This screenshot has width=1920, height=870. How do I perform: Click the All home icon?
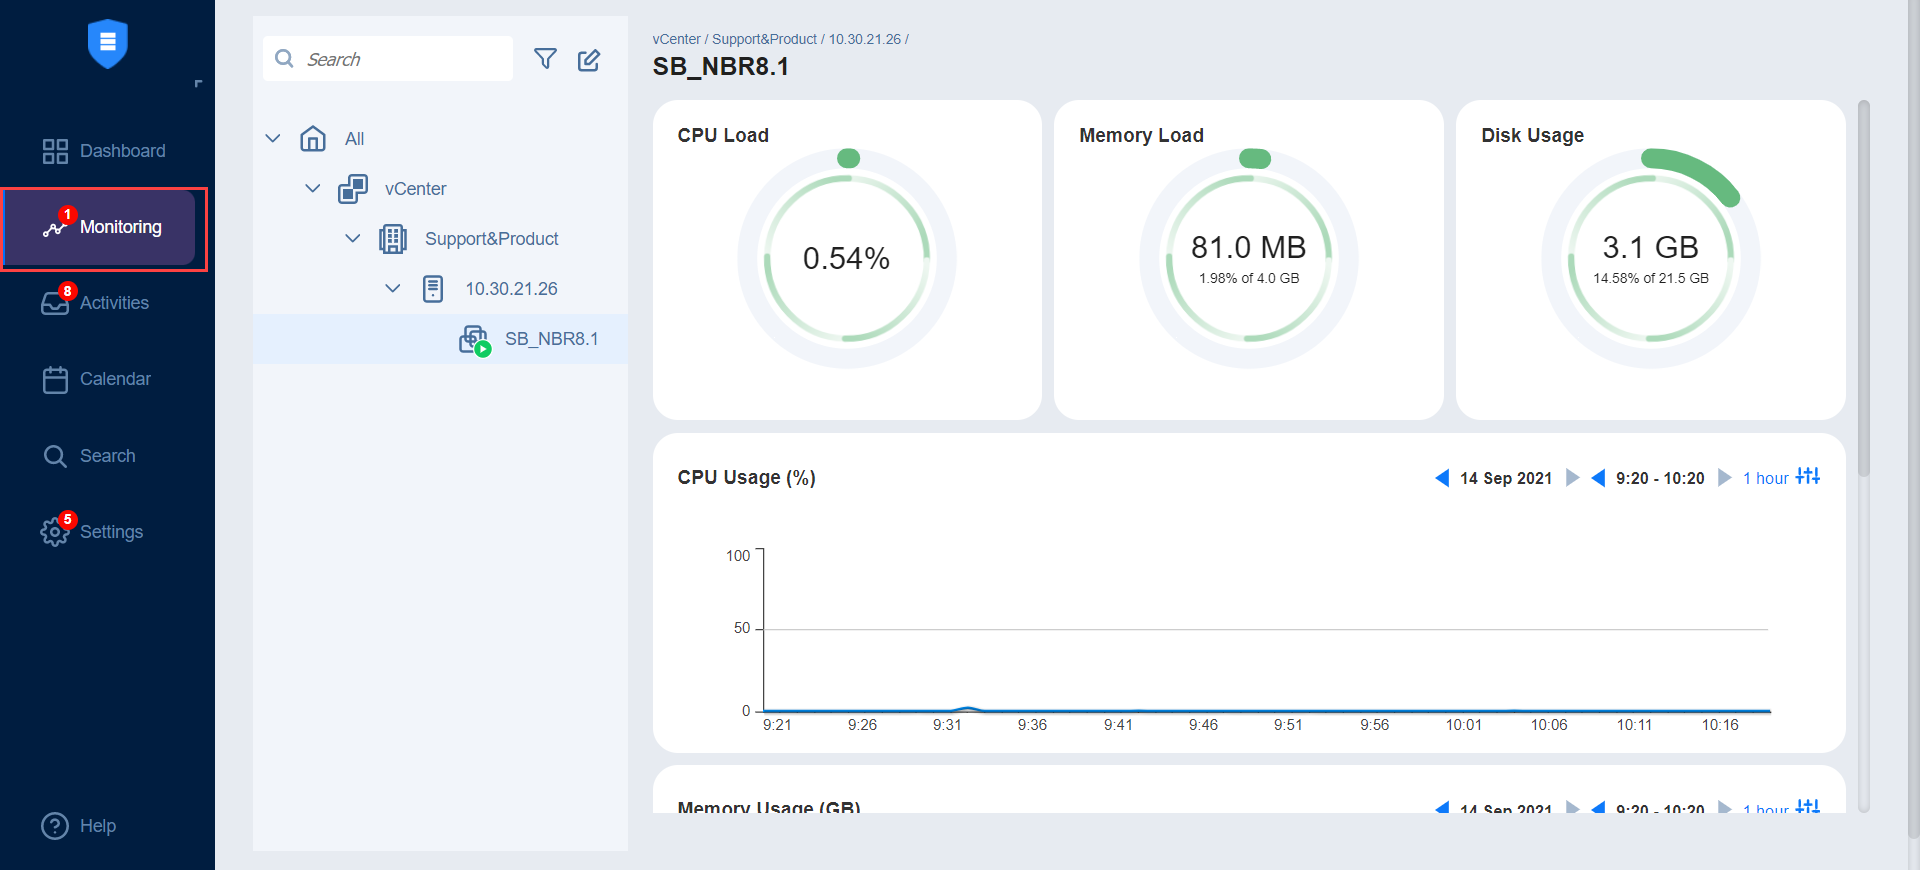pos(313,138)
